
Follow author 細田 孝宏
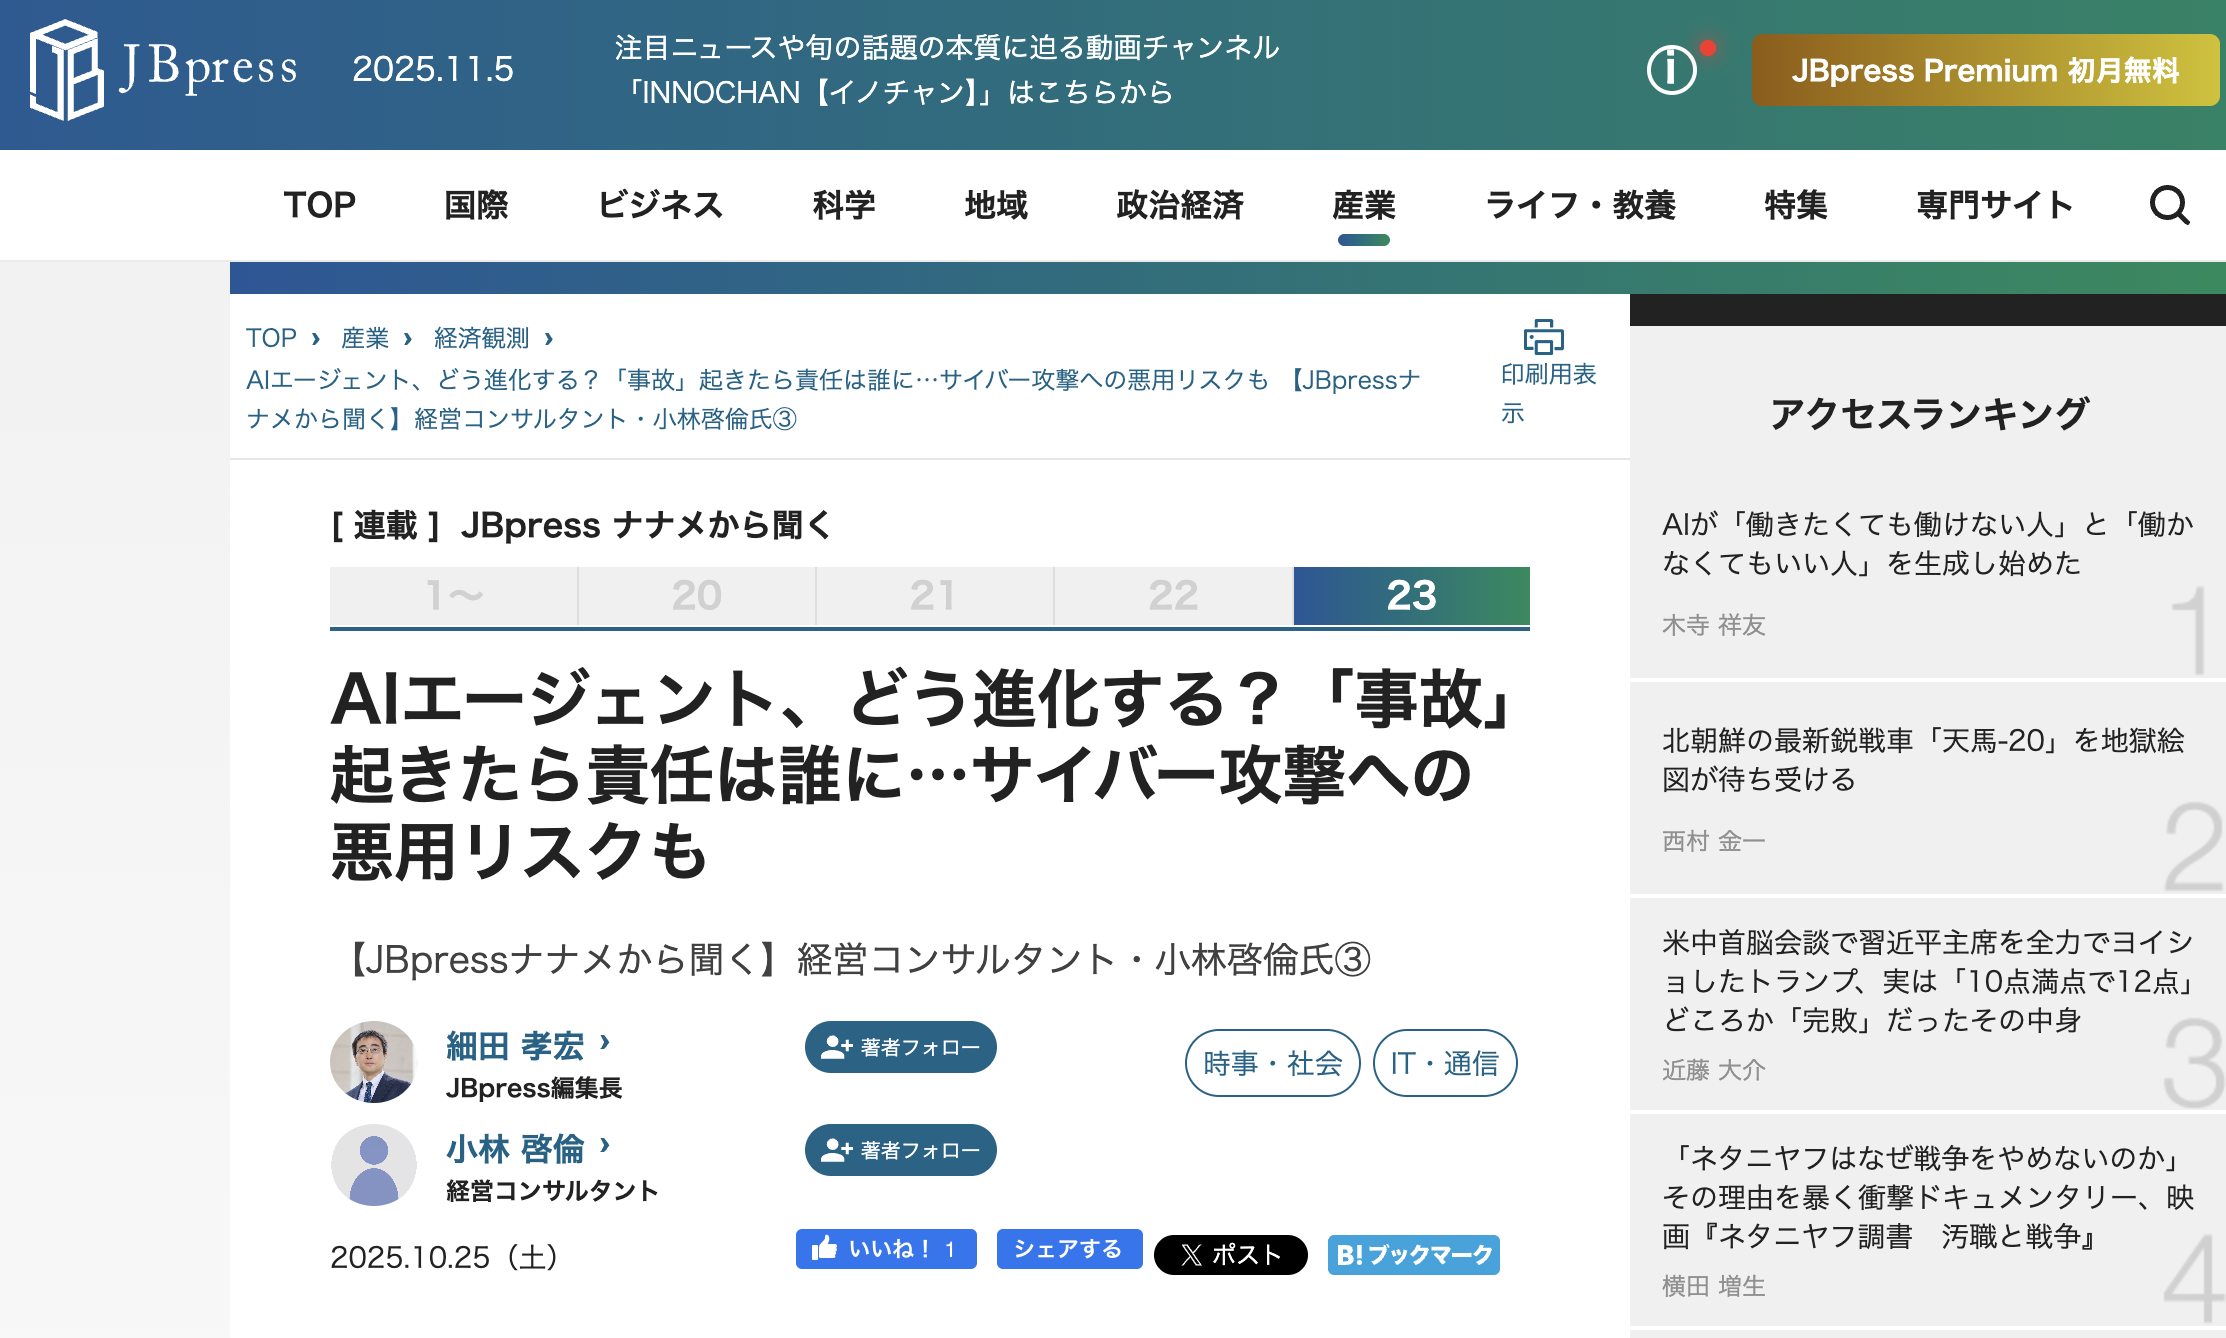click(900, 1047)
